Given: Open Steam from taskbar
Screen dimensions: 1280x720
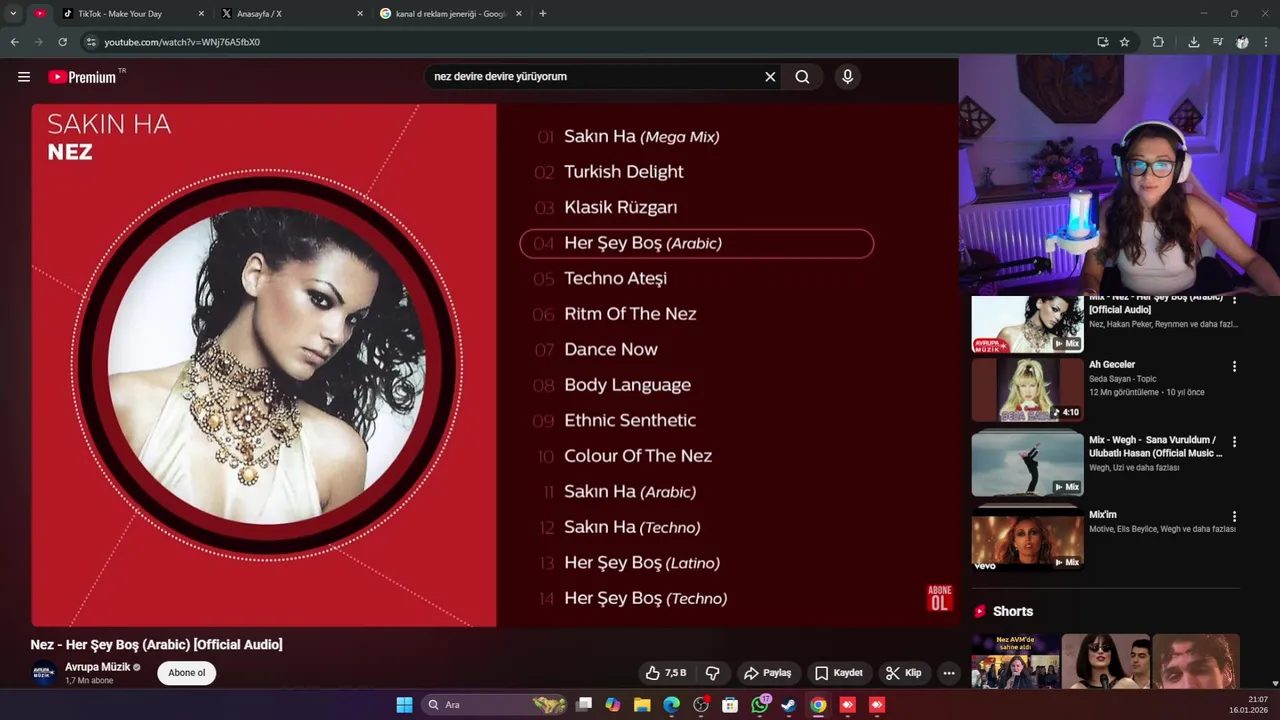Looking at the screenshot, I should coord(789,705).
